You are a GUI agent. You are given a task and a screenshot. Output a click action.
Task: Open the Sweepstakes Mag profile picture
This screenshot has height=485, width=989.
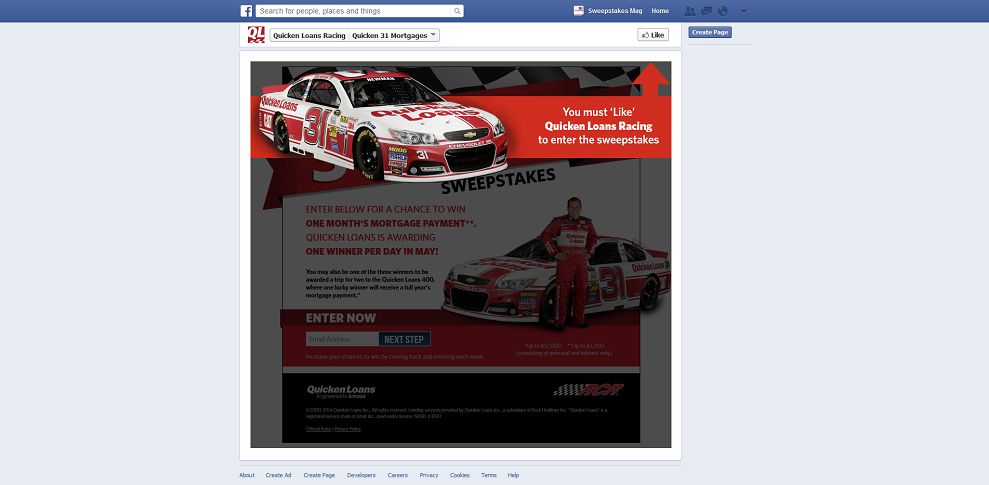click(578, 11)
